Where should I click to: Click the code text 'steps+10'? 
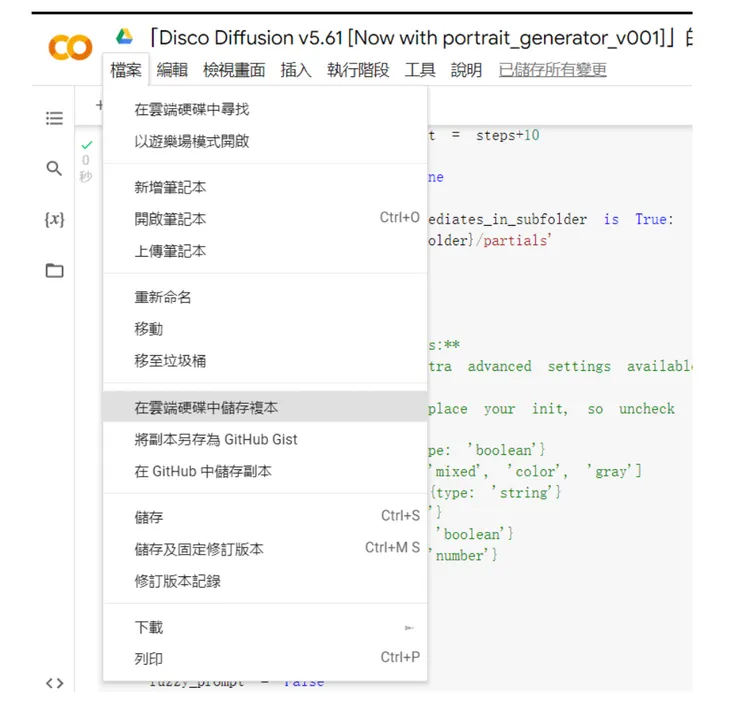(507, 135)
